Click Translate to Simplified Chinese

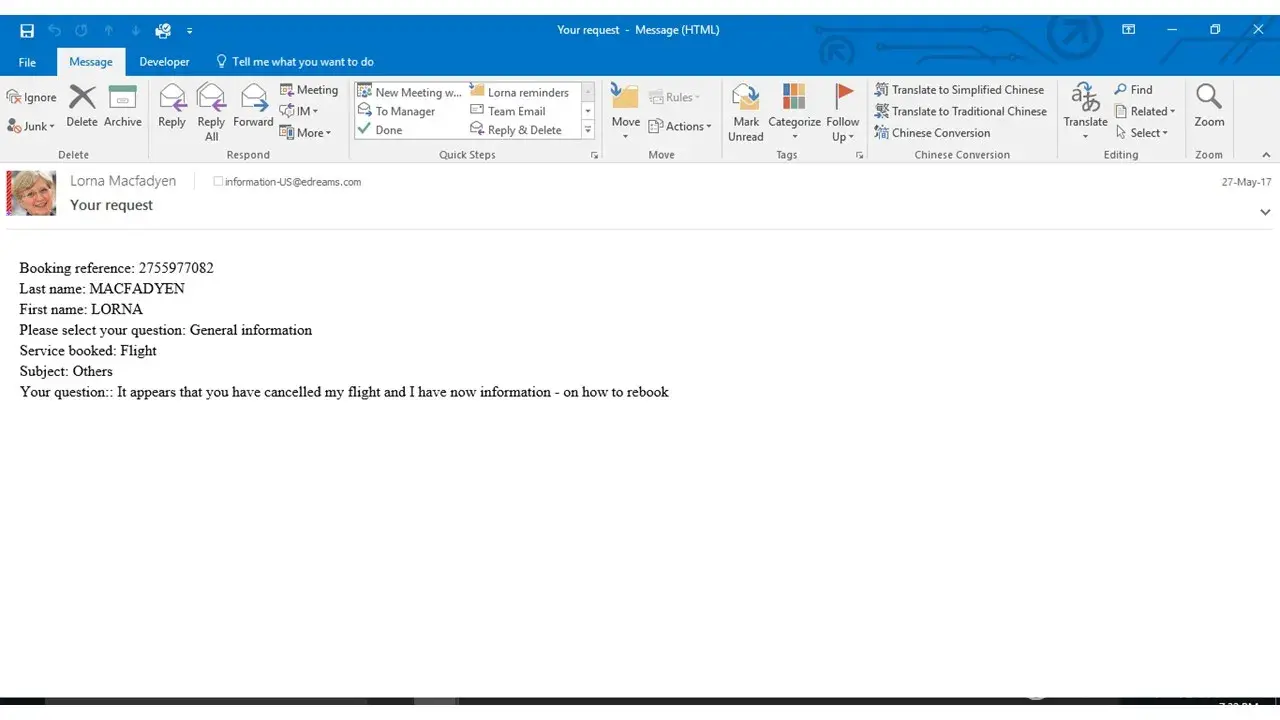(959, 90)
